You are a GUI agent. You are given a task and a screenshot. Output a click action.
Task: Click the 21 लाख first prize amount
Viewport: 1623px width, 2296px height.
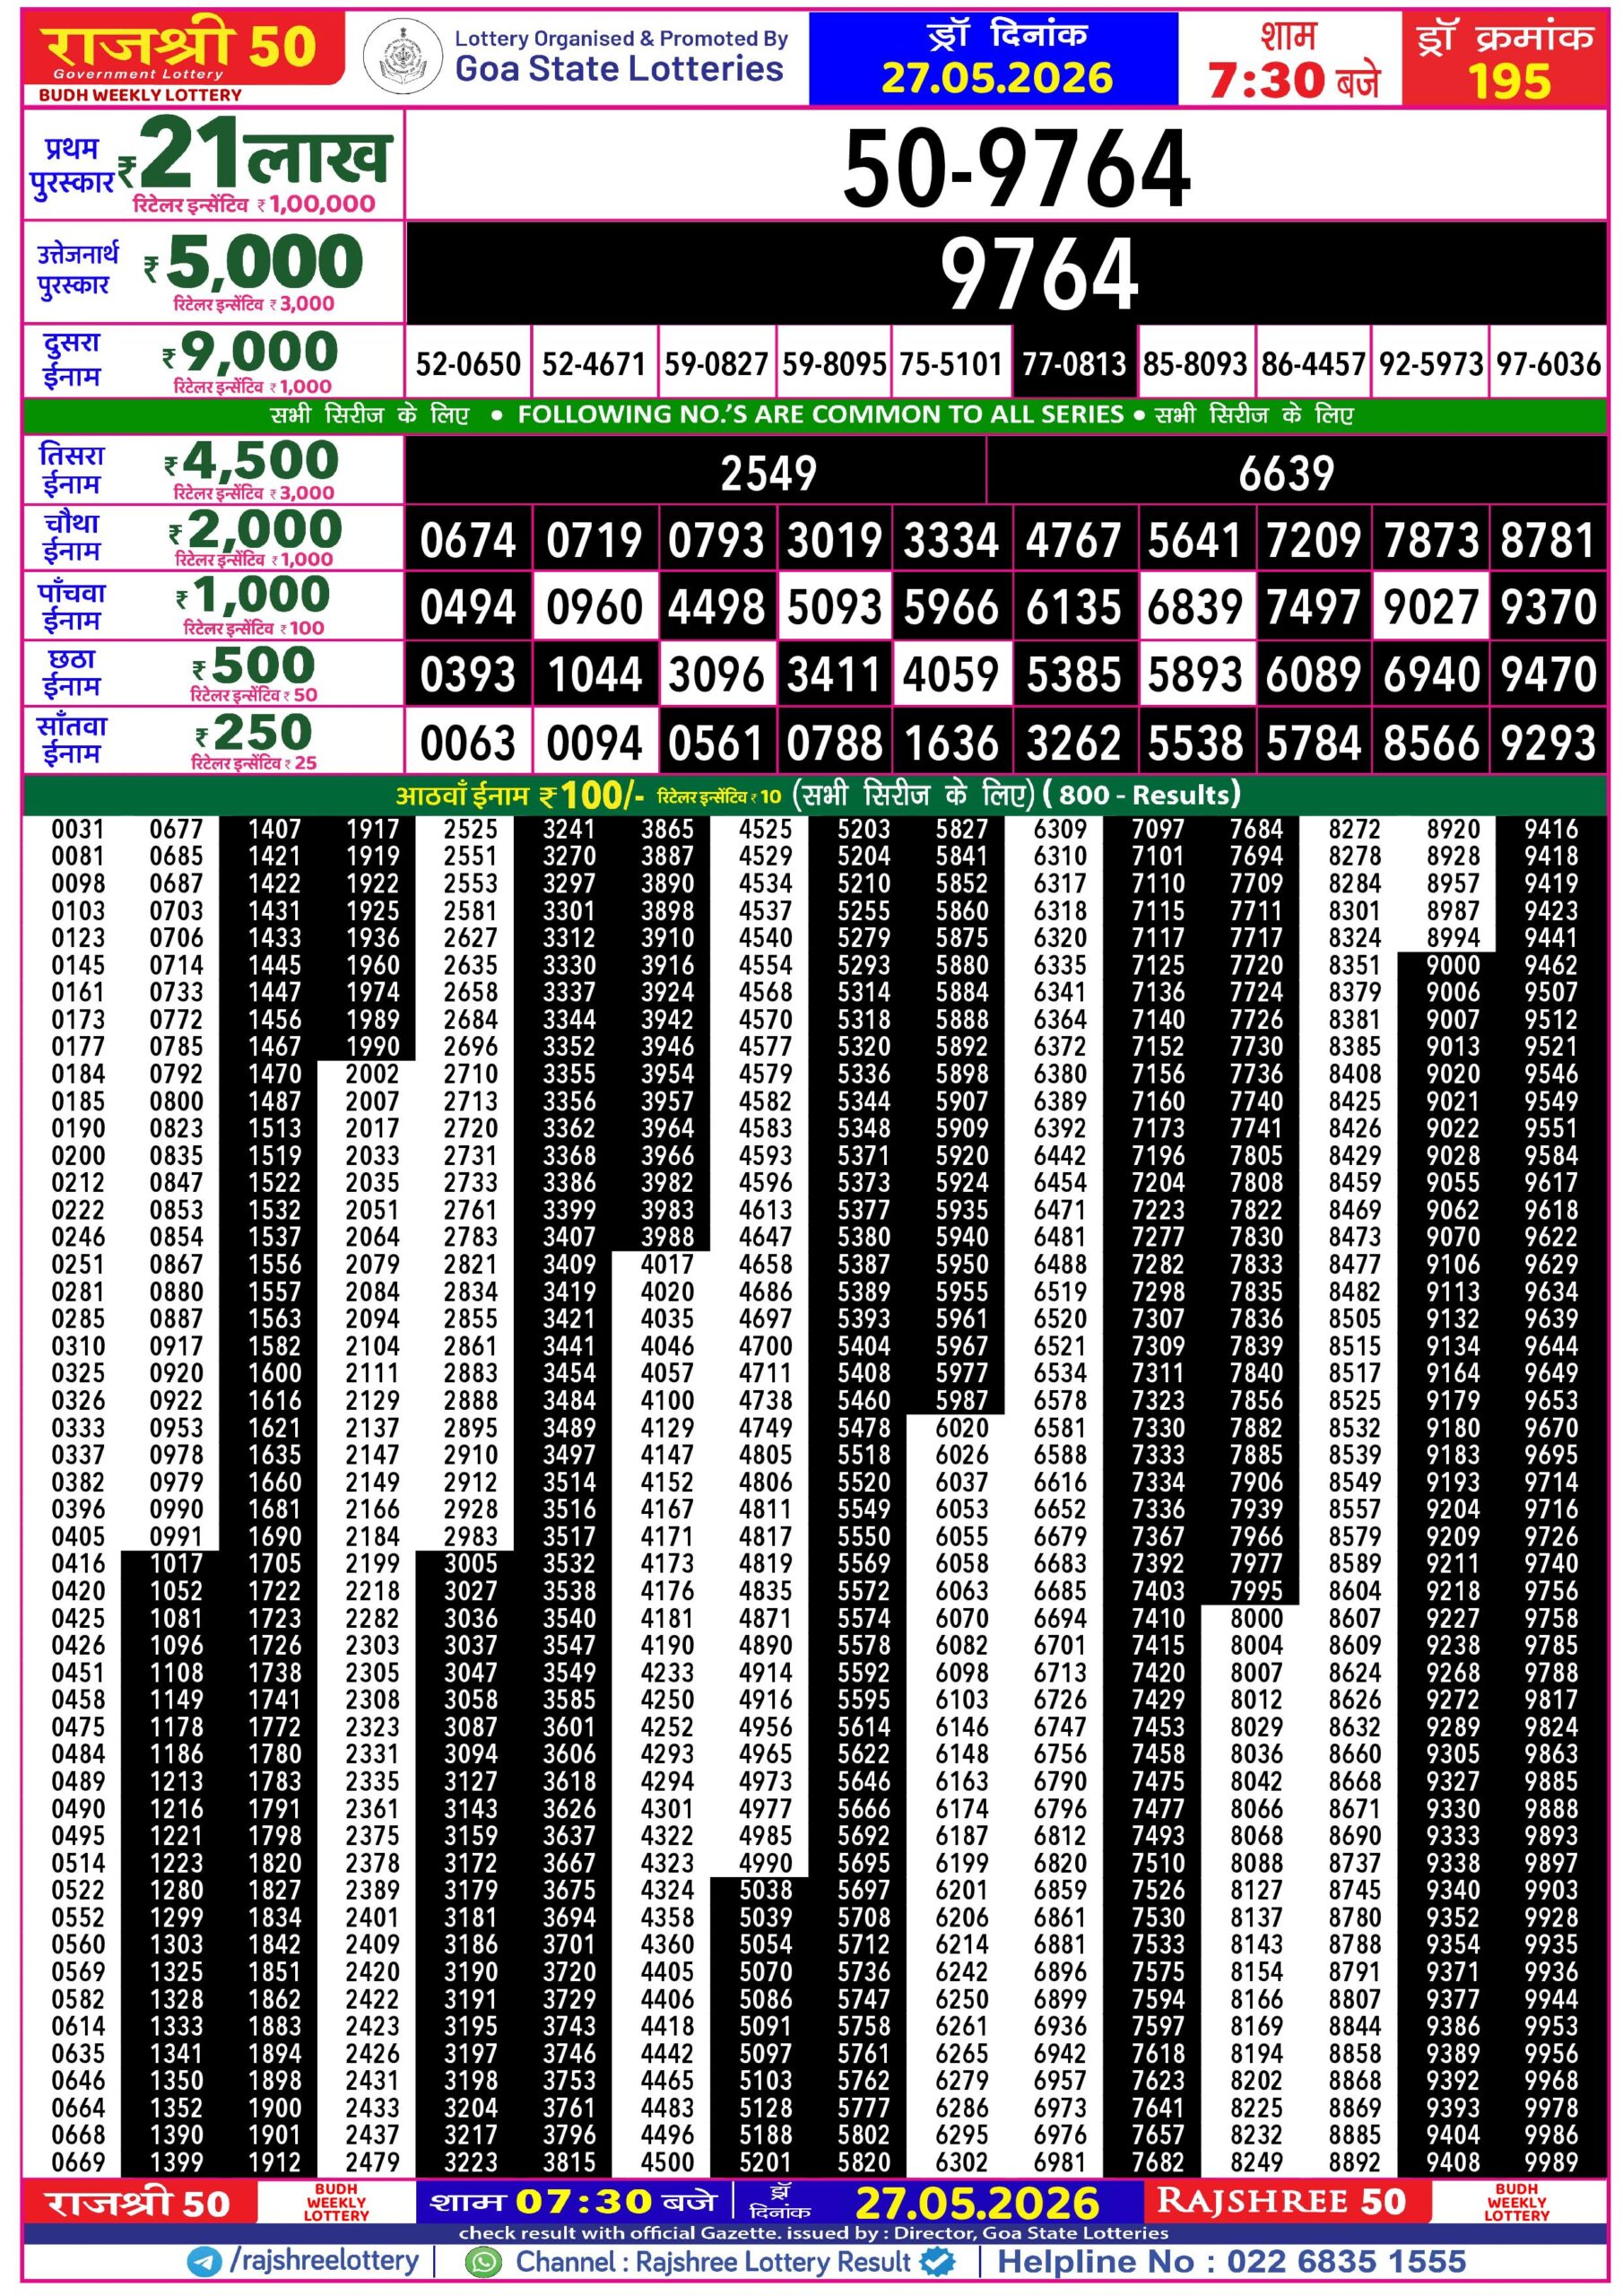pos(263,153)
